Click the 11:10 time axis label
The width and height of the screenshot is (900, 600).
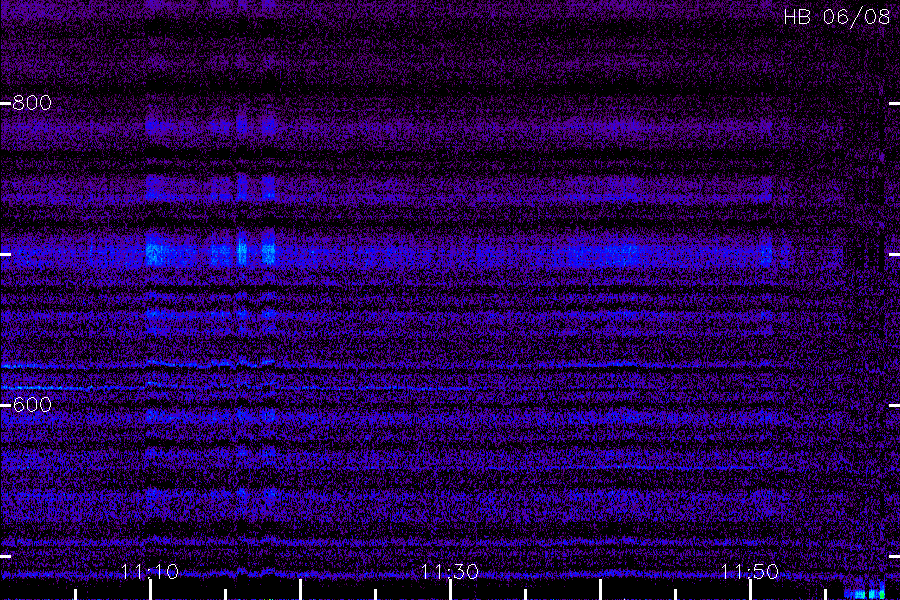pos(150,572)
